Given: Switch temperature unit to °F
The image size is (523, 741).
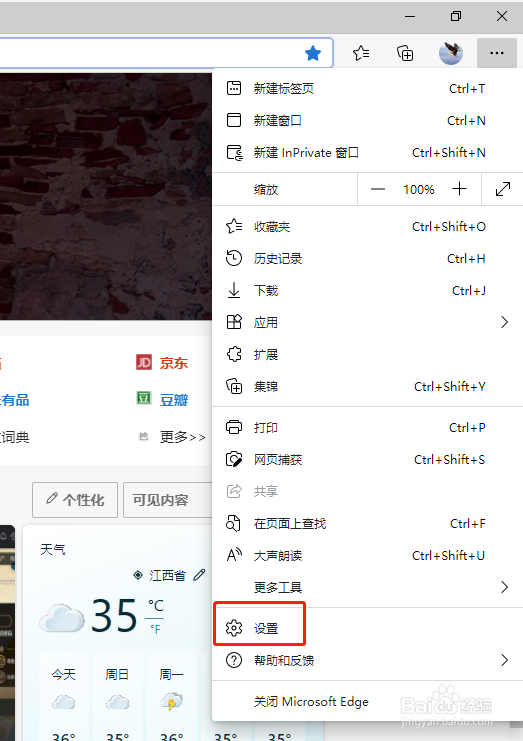Looking at the screenshot, I should tap(155, 629).
